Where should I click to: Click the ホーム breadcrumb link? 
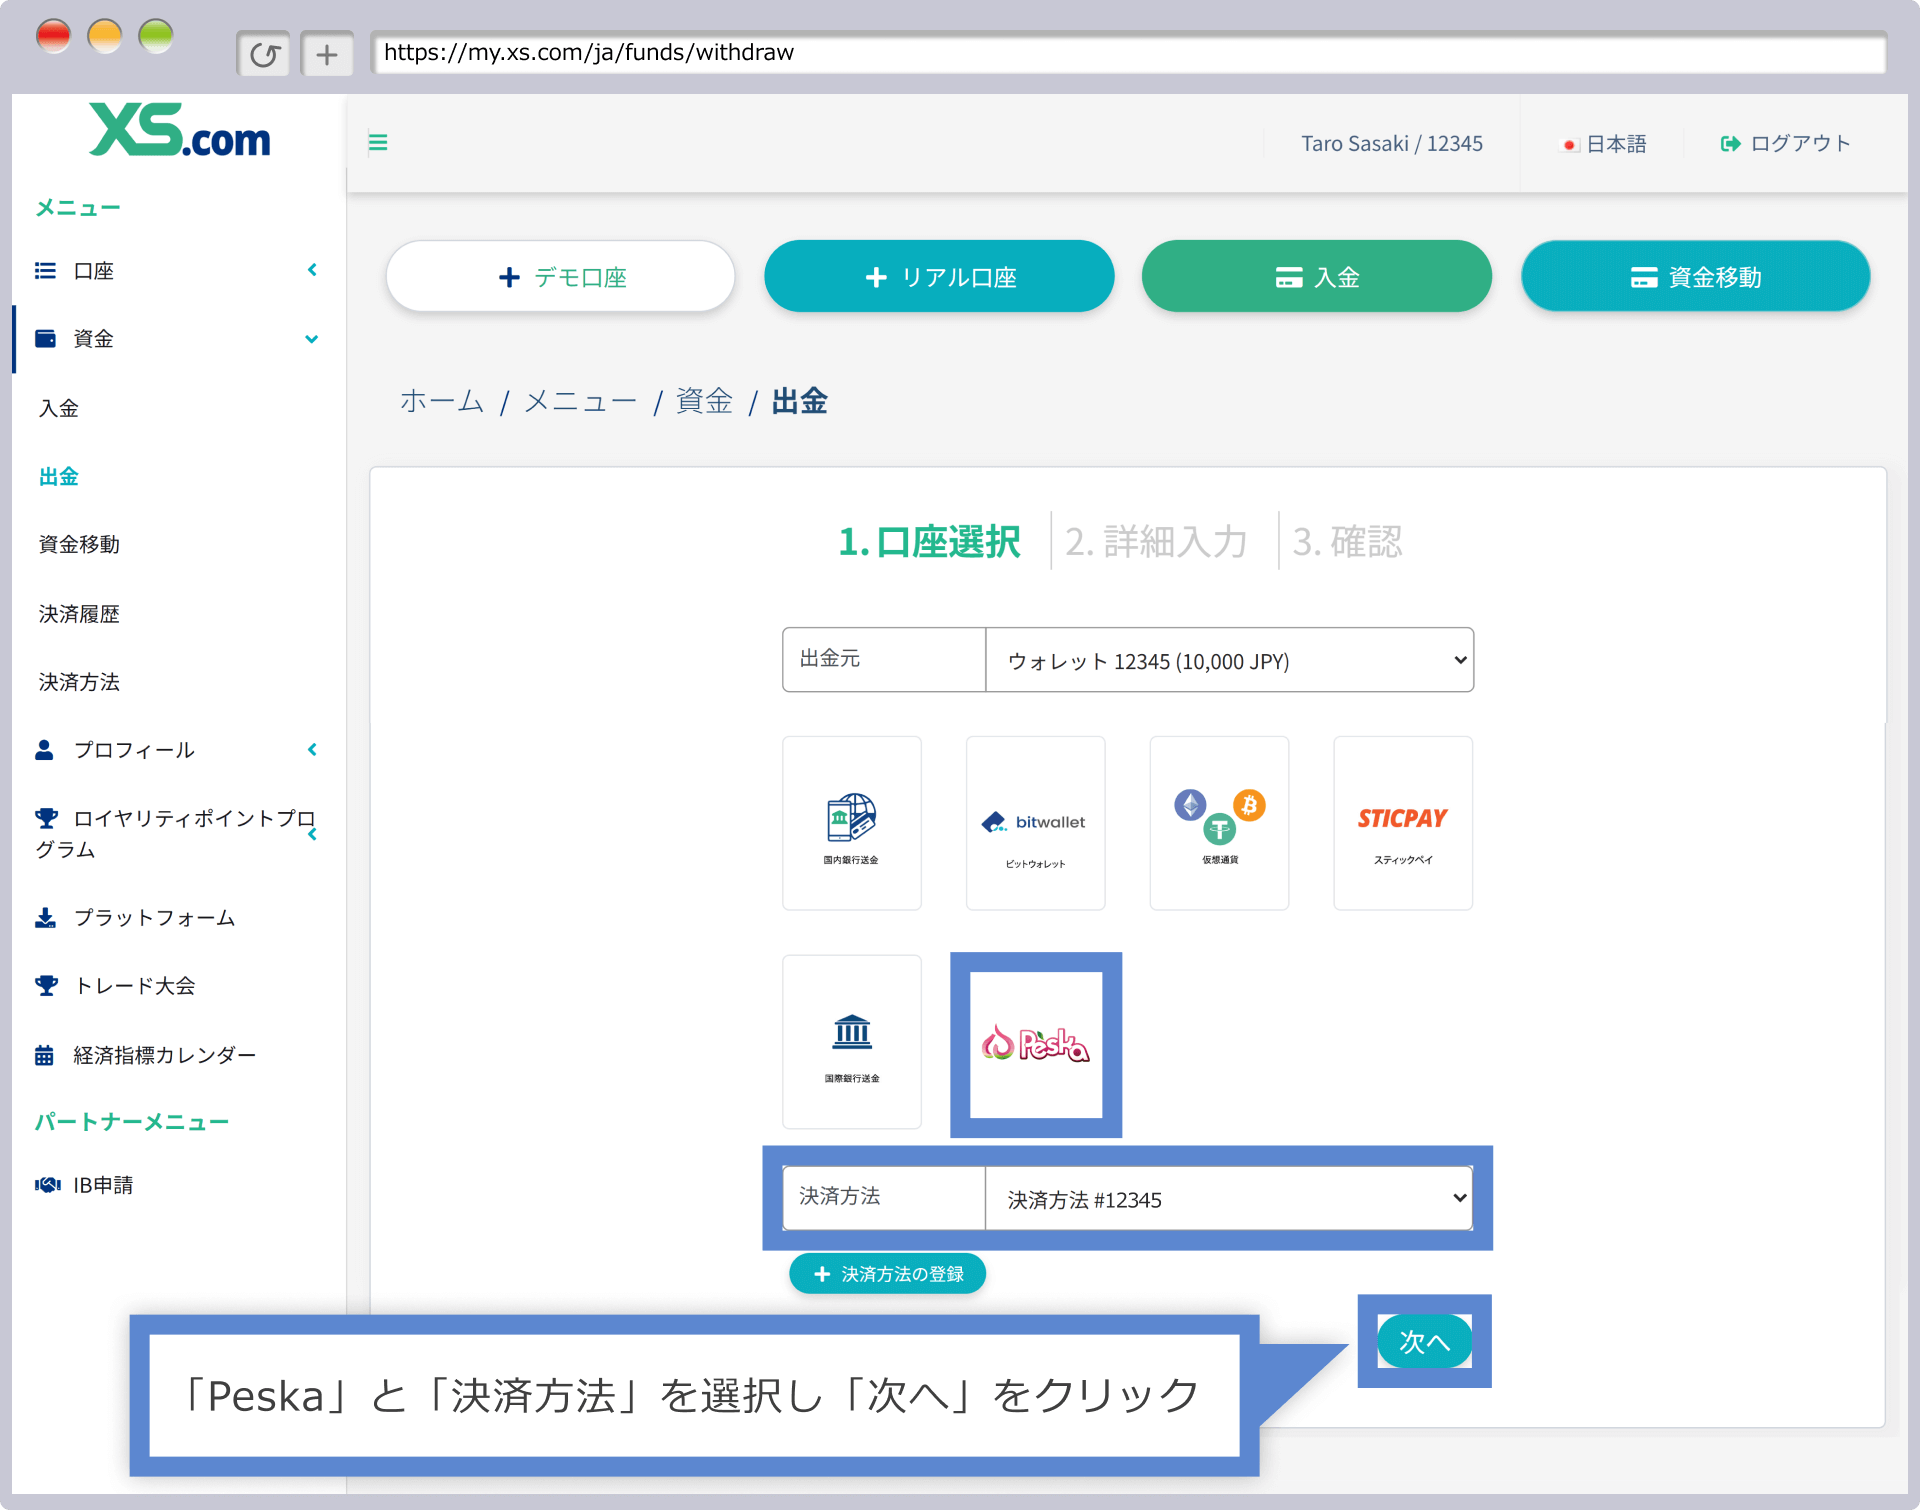[x=442, y=402]
